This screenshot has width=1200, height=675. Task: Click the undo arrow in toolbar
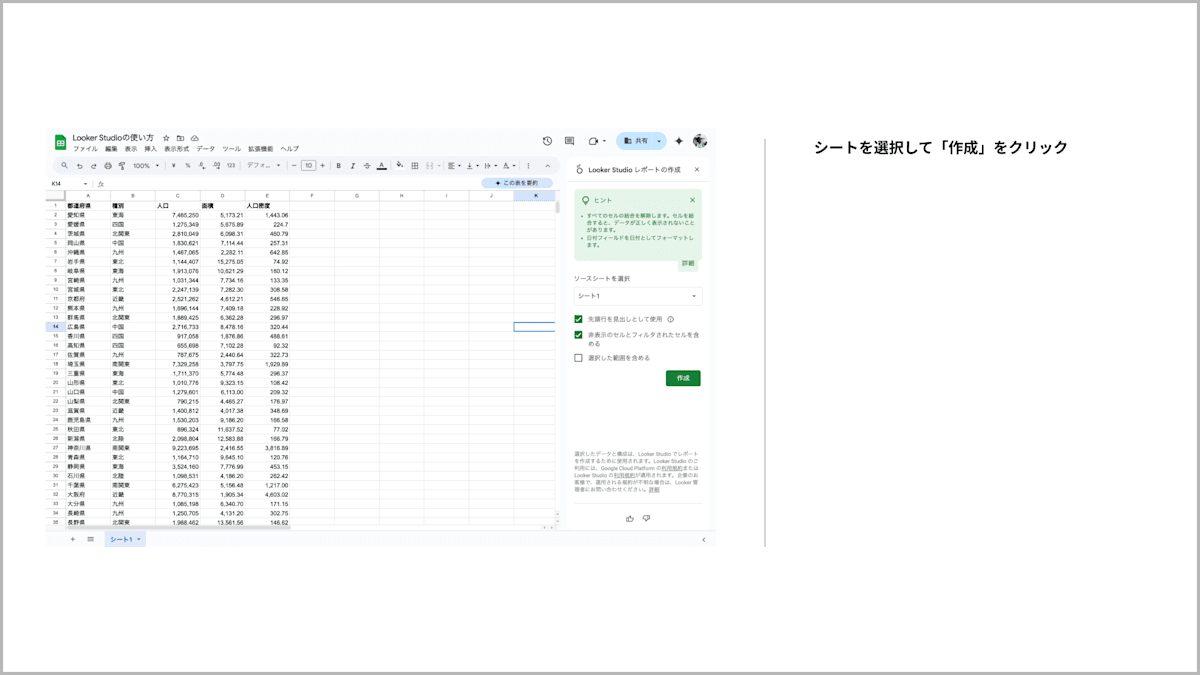80,166
